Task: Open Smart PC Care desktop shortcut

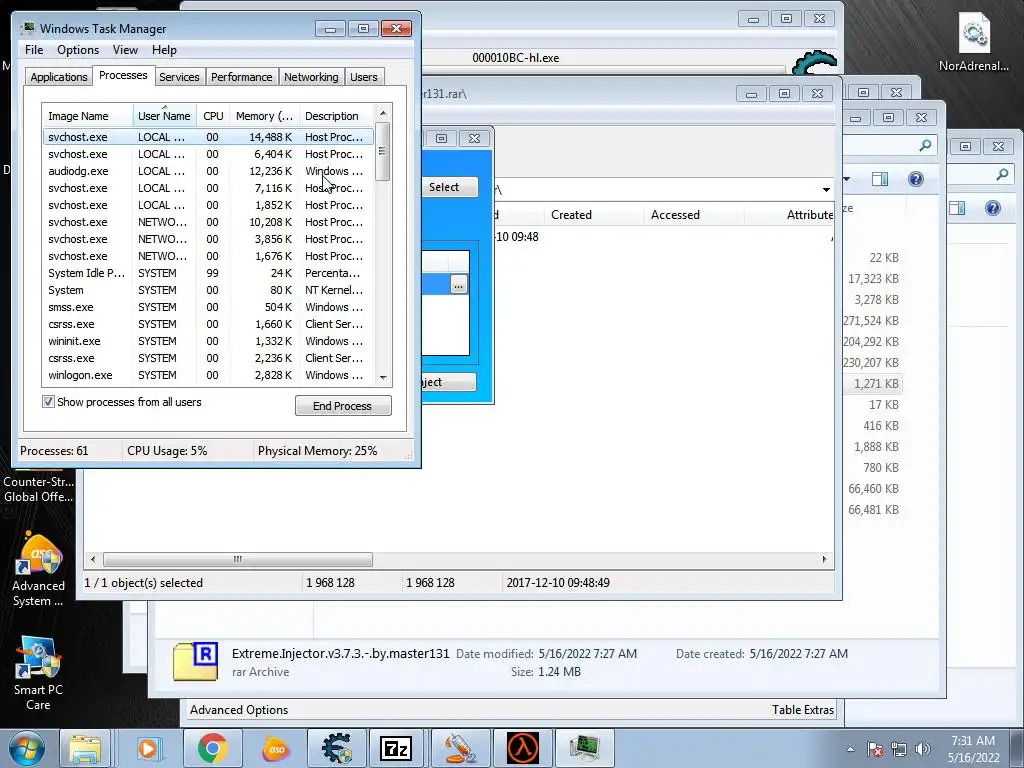Action: [x=38, y=673]
